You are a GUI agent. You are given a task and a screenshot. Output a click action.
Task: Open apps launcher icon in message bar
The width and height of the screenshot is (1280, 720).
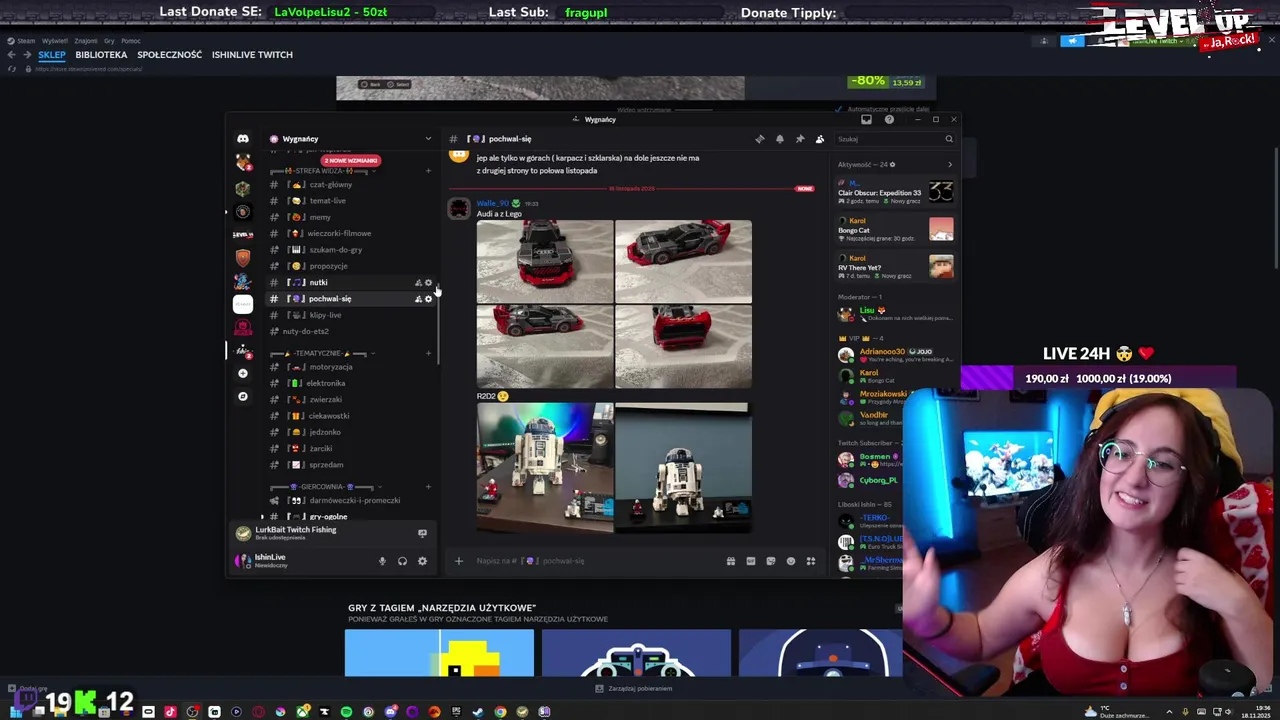coord(811,561)
